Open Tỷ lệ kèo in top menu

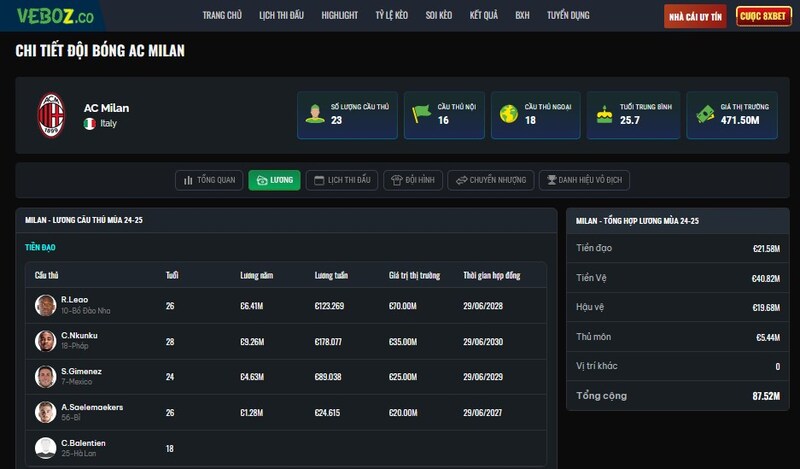(393, 16)
